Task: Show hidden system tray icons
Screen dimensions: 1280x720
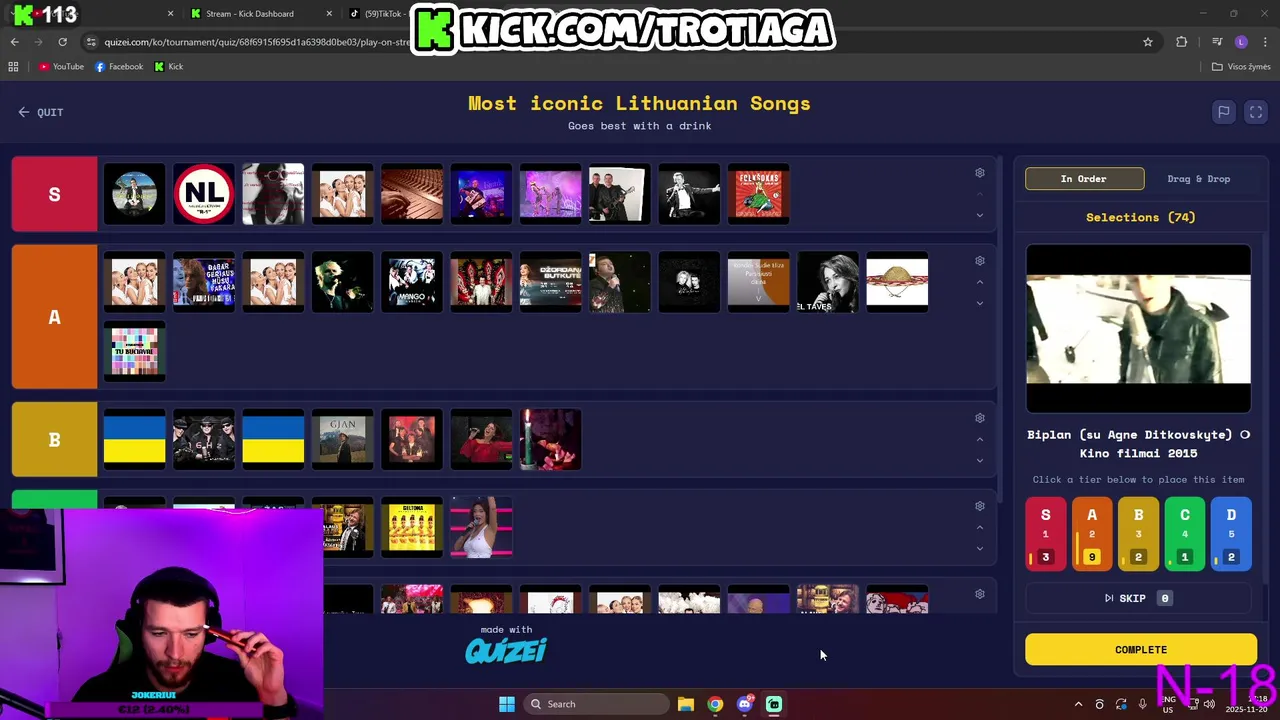Action: click(1078, 704)
